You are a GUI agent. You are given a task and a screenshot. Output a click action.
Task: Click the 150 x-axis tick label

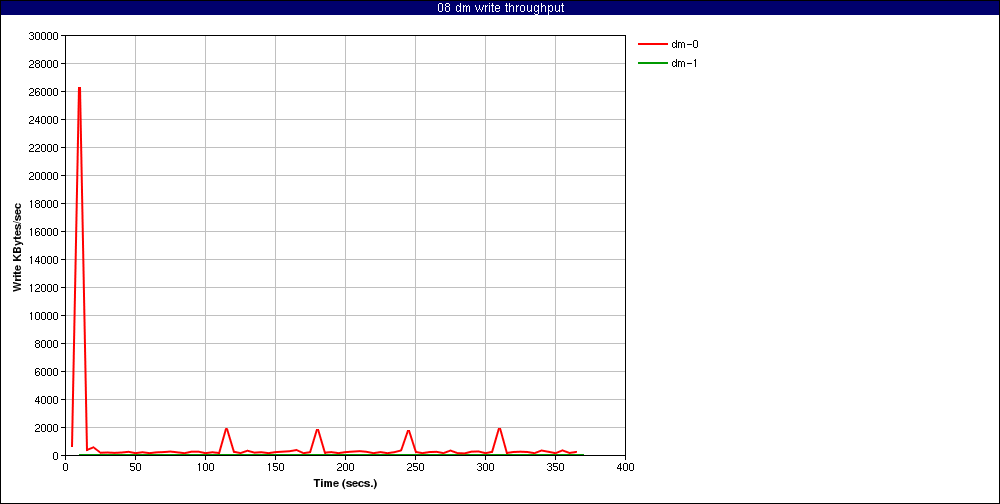(x=276, y=467)
